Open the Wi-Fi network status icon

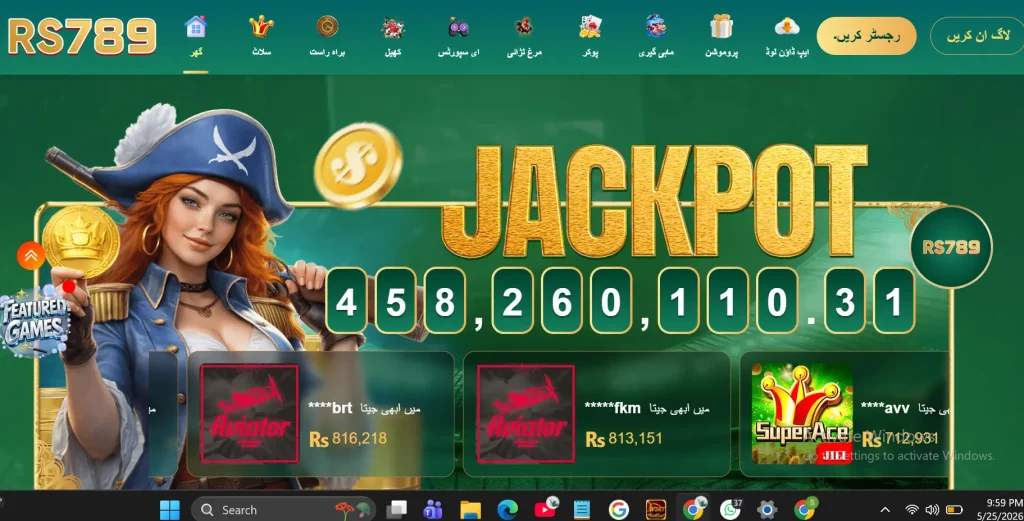pyautogui.click(x=912, y=509)
